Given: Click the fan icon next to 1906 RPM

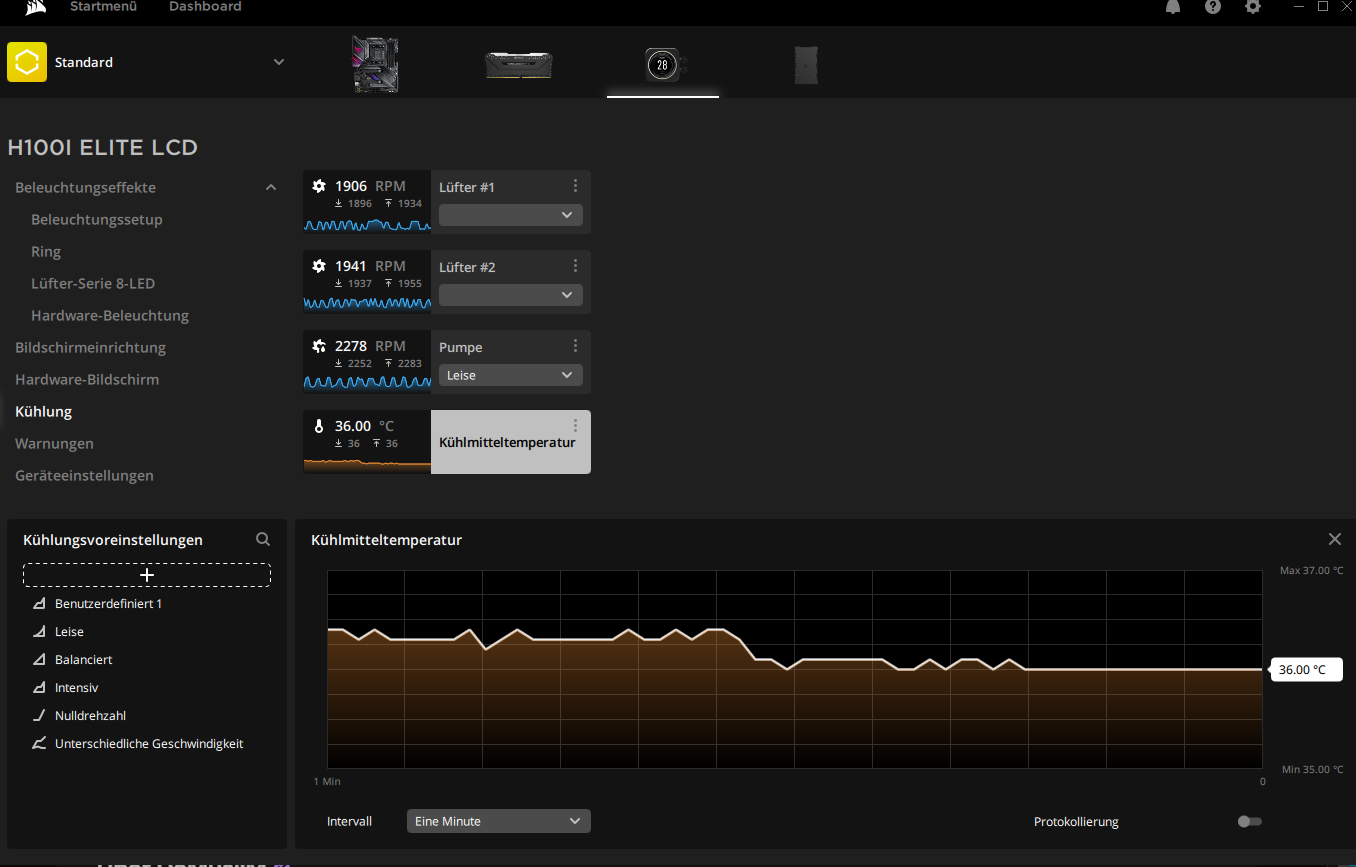Looking at the screenshot, I should (319, 186).
